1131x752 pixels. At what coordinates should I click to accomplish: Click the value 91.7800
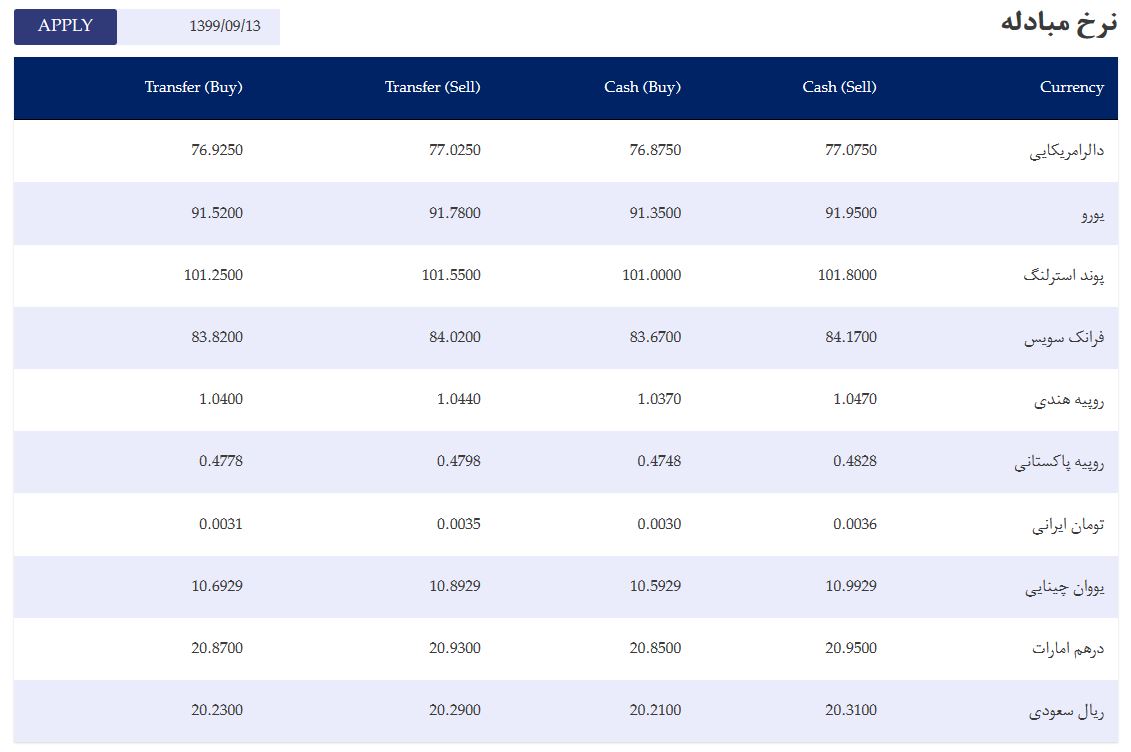point(454,213)
